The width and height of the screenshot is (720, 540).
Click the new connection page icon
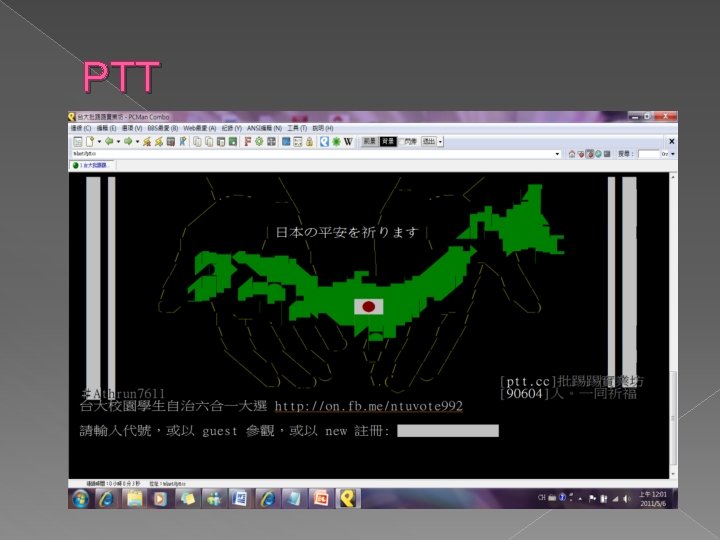(x=90, y=141)
